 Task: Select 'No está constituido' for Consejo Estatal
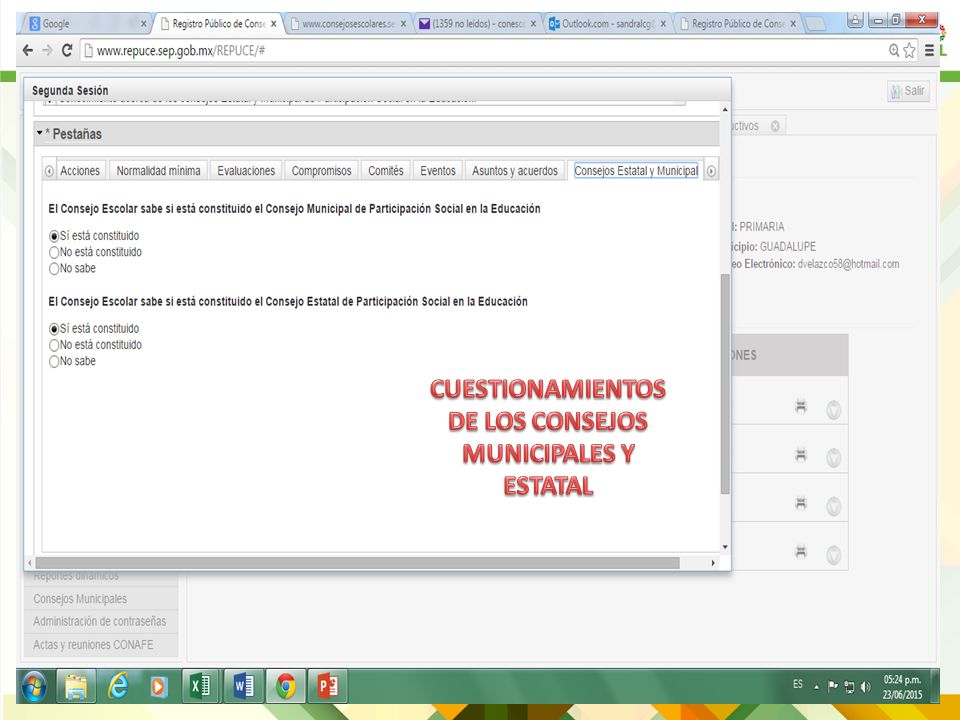54,345
